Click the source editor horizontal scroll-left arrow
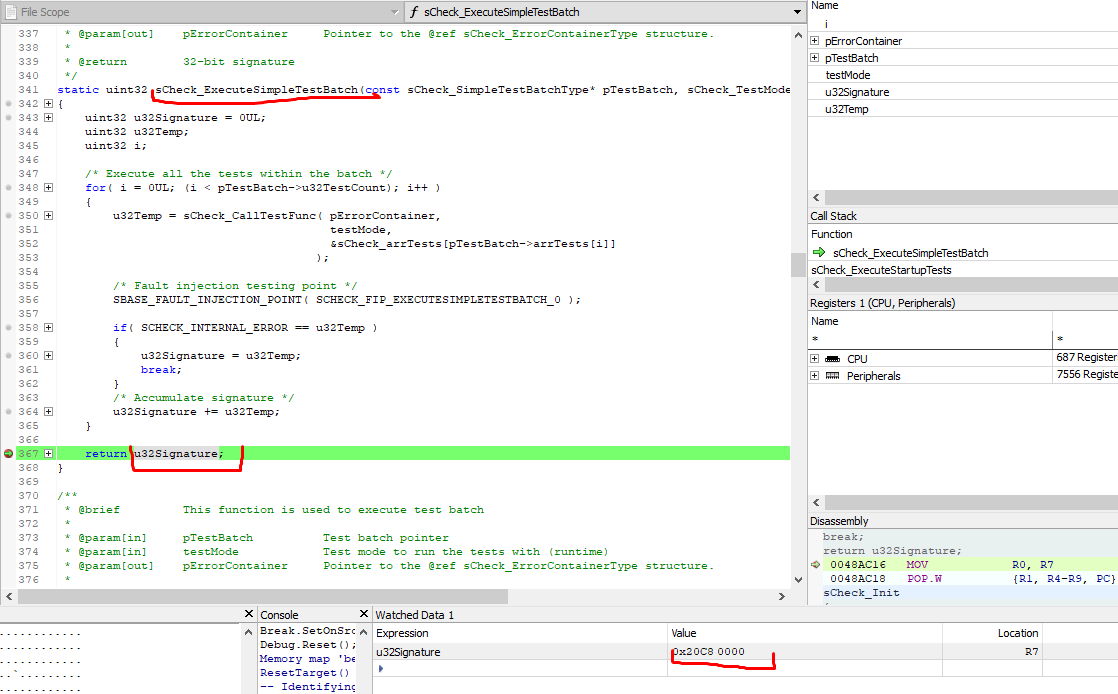The height and width of the screenshot is (694, 1118). coord(9,596)
